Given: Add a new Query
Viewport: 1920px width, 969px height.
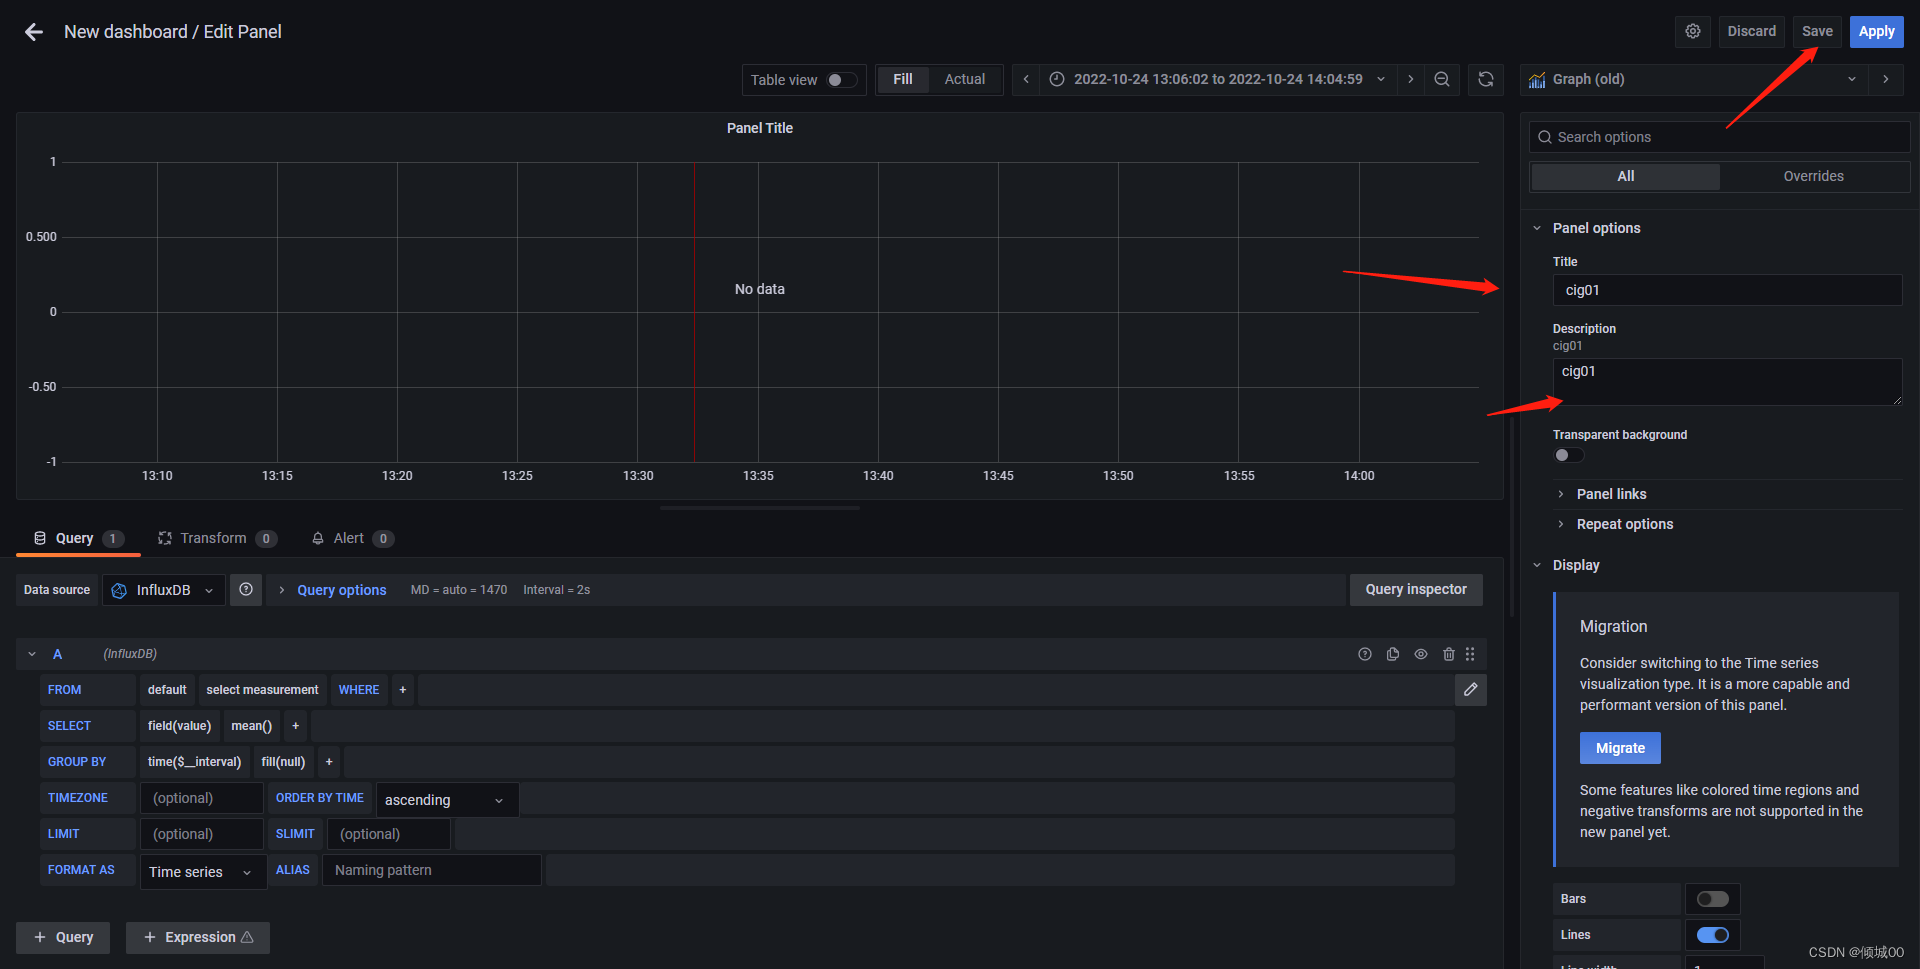Looking at the screenshot, I should [x=63, y=937].
